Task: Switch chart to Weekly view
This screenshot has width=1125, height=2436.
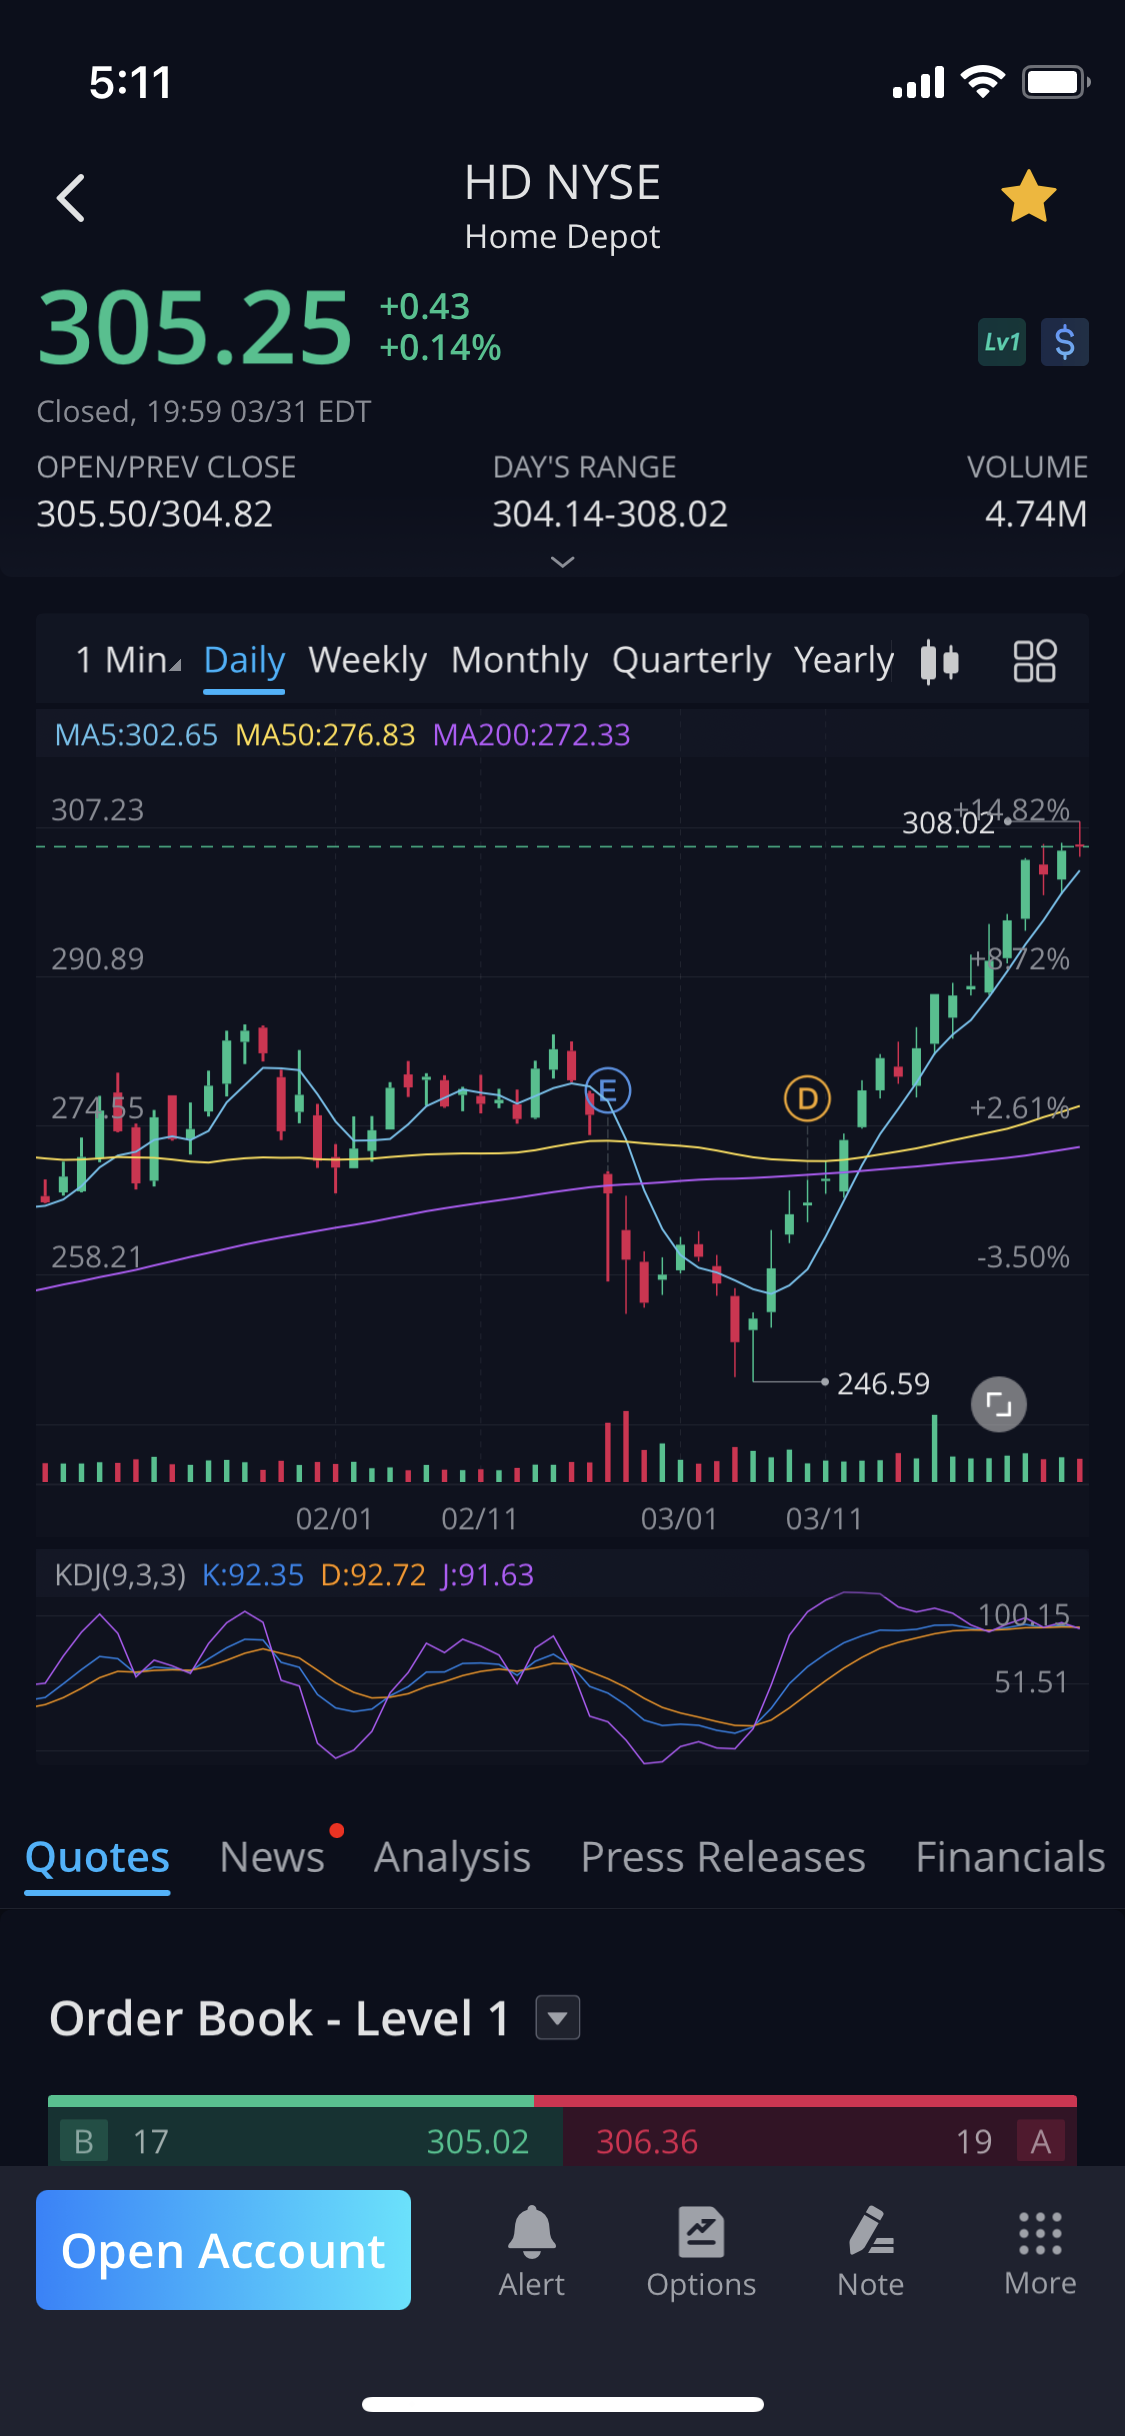Action: click(367, 660)
